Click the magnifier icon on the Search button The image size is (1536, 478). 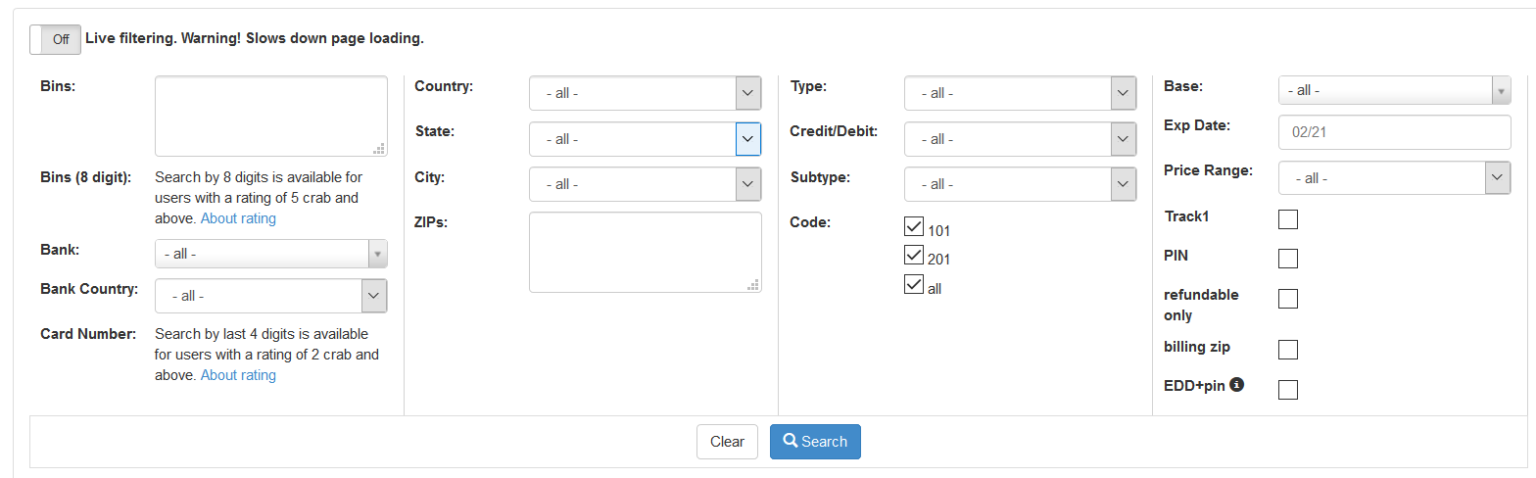tap(790, 441)
